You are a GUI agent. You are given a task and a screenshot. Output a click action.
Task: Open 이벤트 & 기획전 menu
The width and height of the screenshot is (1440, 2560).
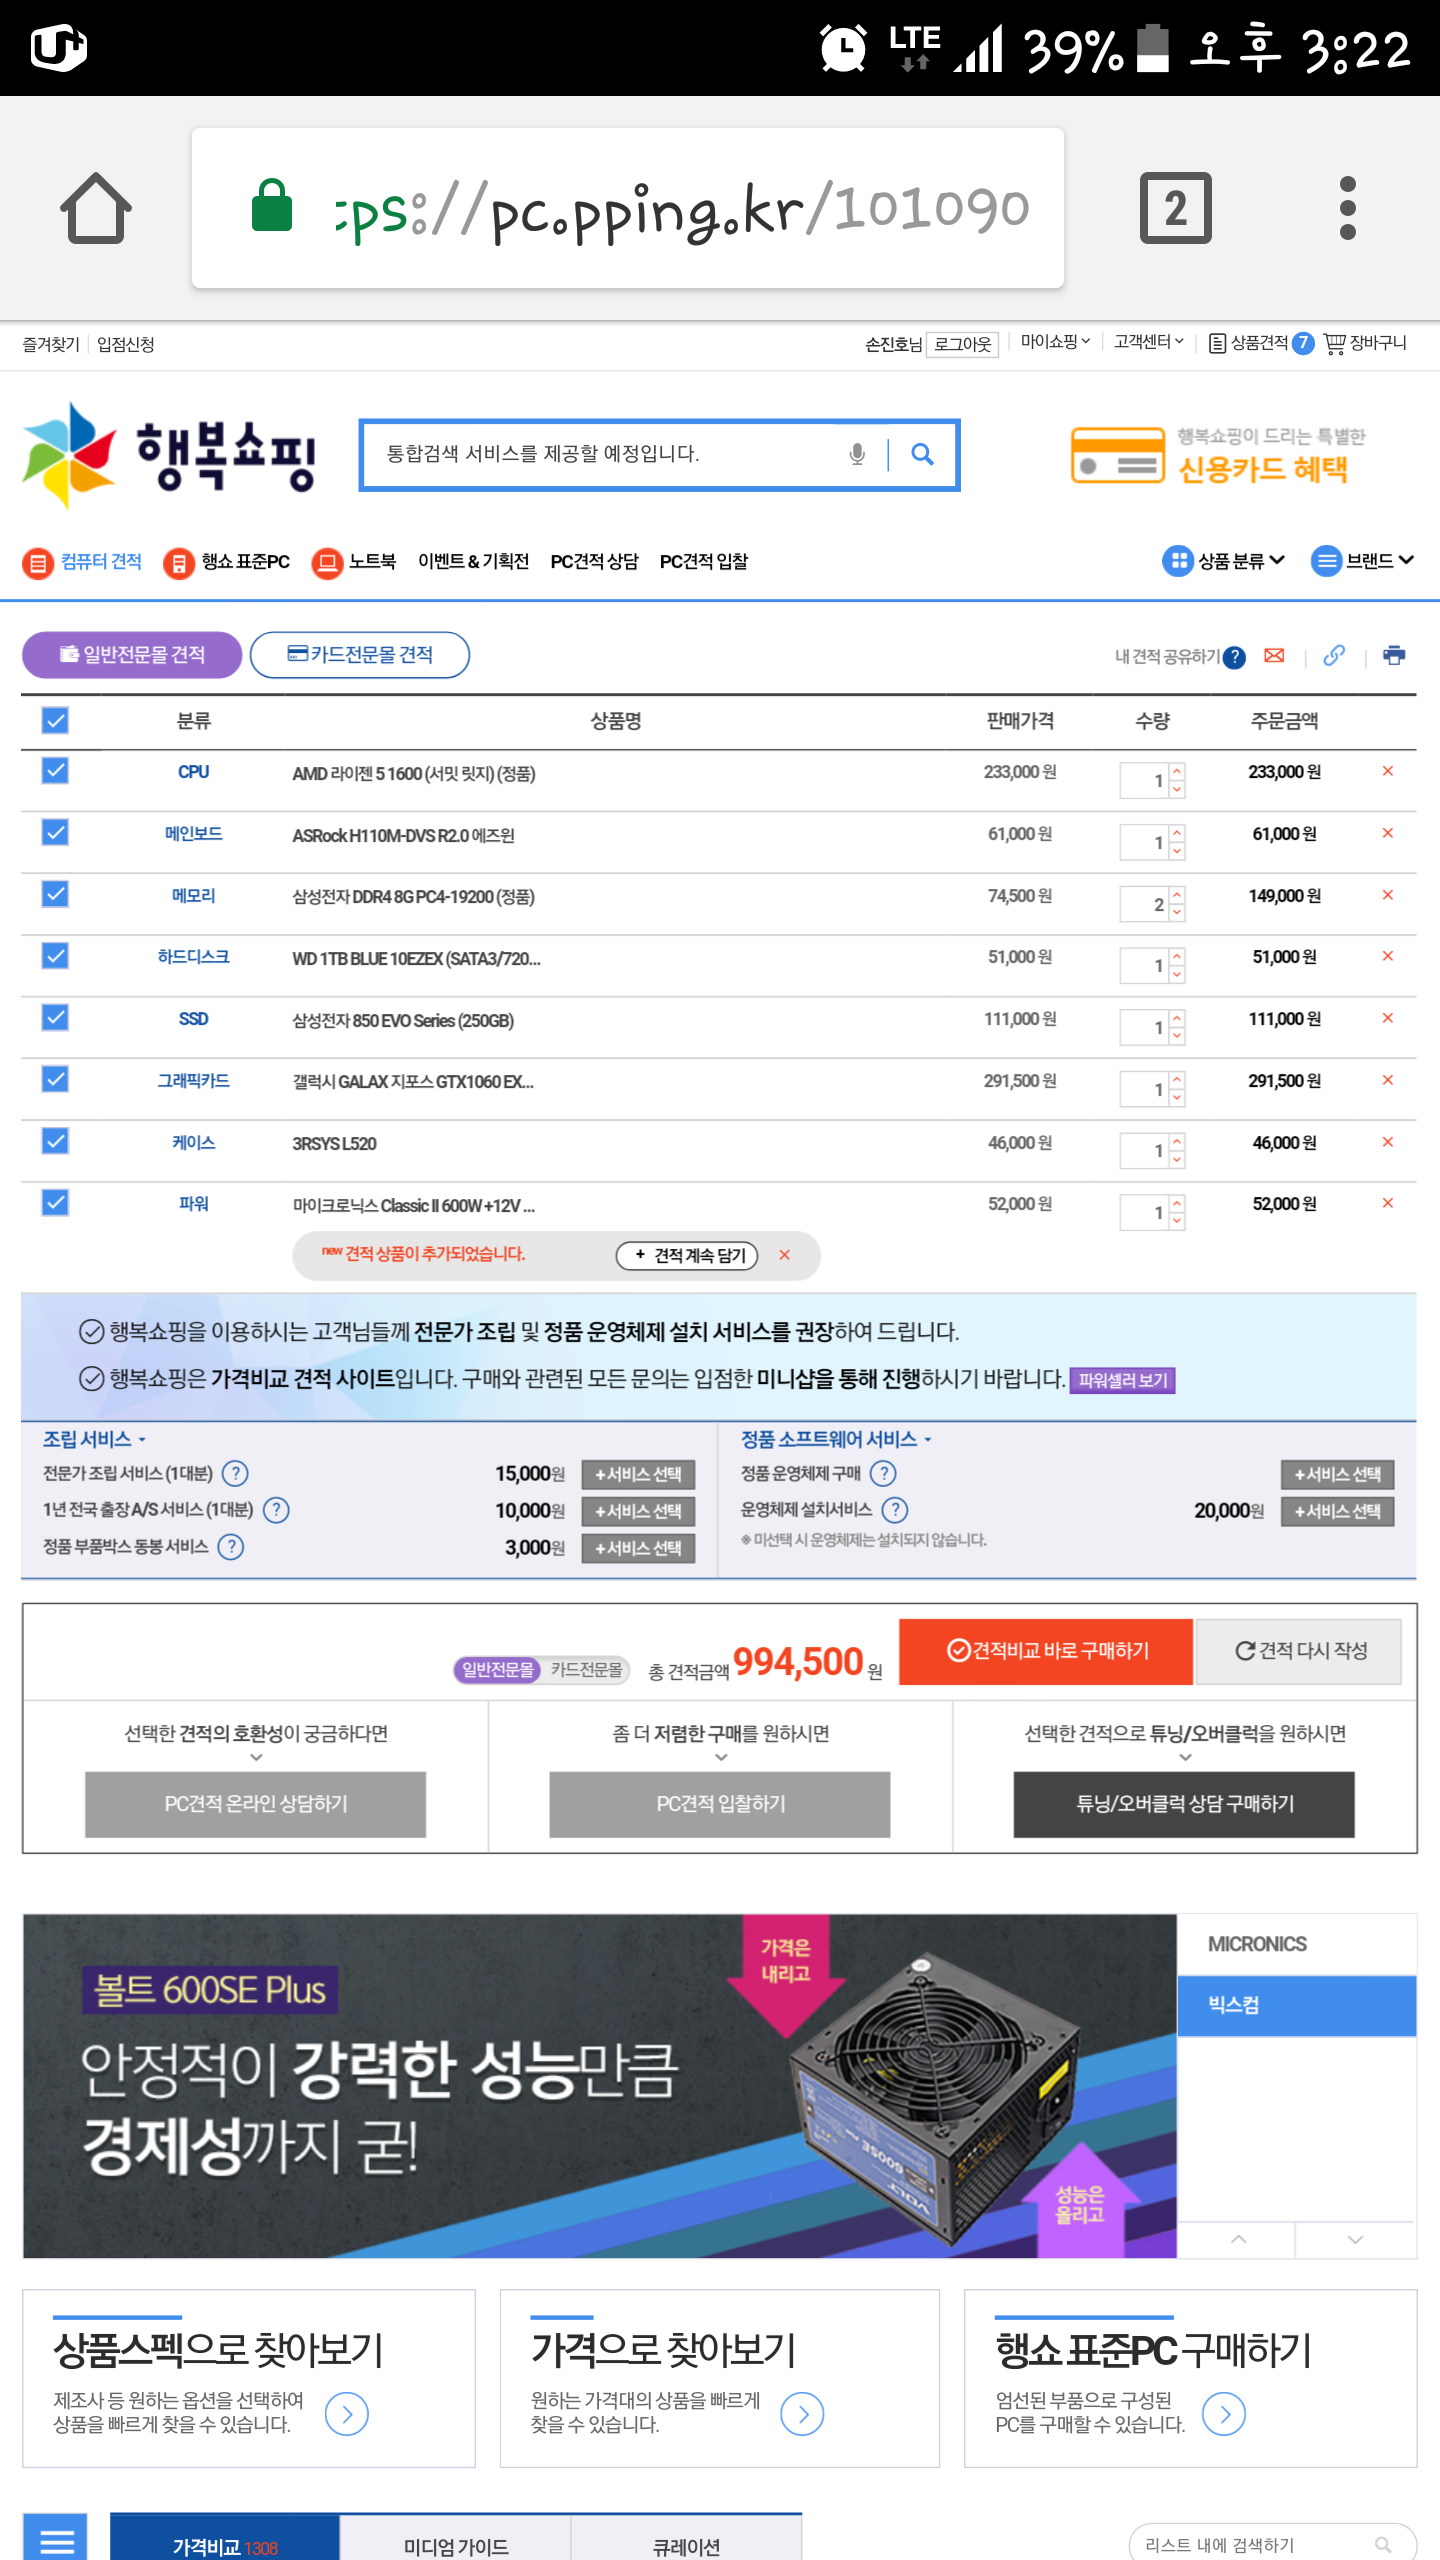473,561
